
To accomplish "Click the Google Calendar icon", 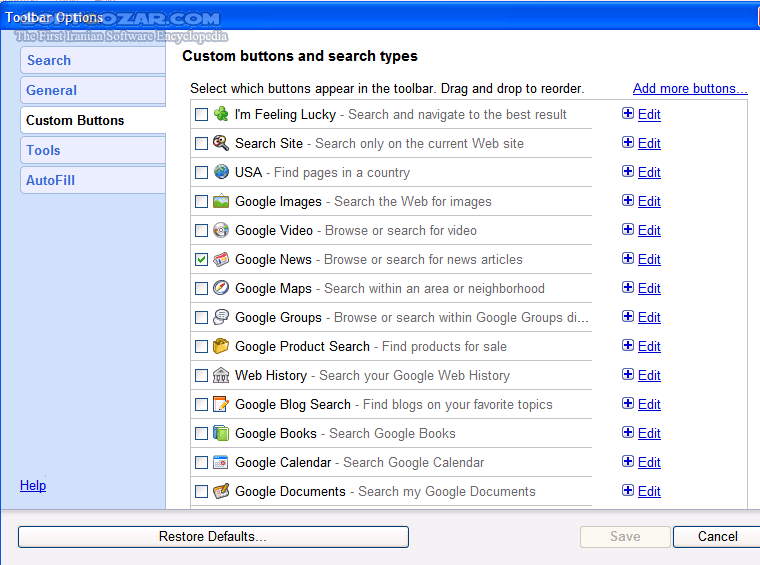I will [221, 462].
